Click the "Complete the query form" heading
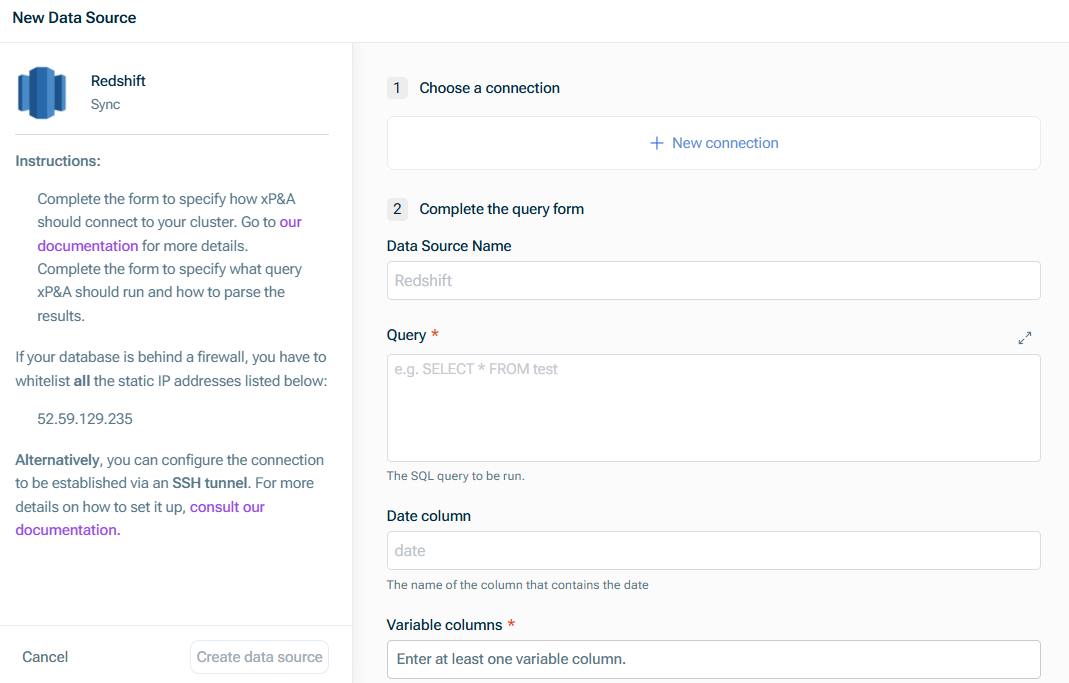Image resolution: width=1069 pixels, height=683 pixels. [501, 209]
